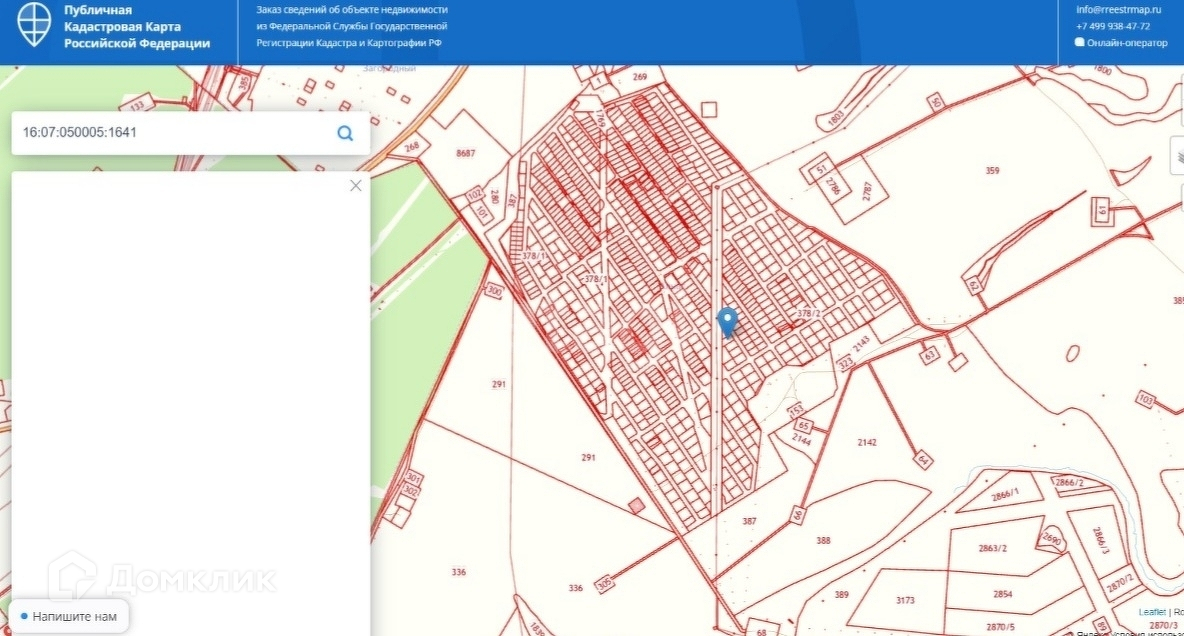The image size is (1184, 636).
Task: Select parcel 2854 on the map
Action: click(x=1003, y=594)
